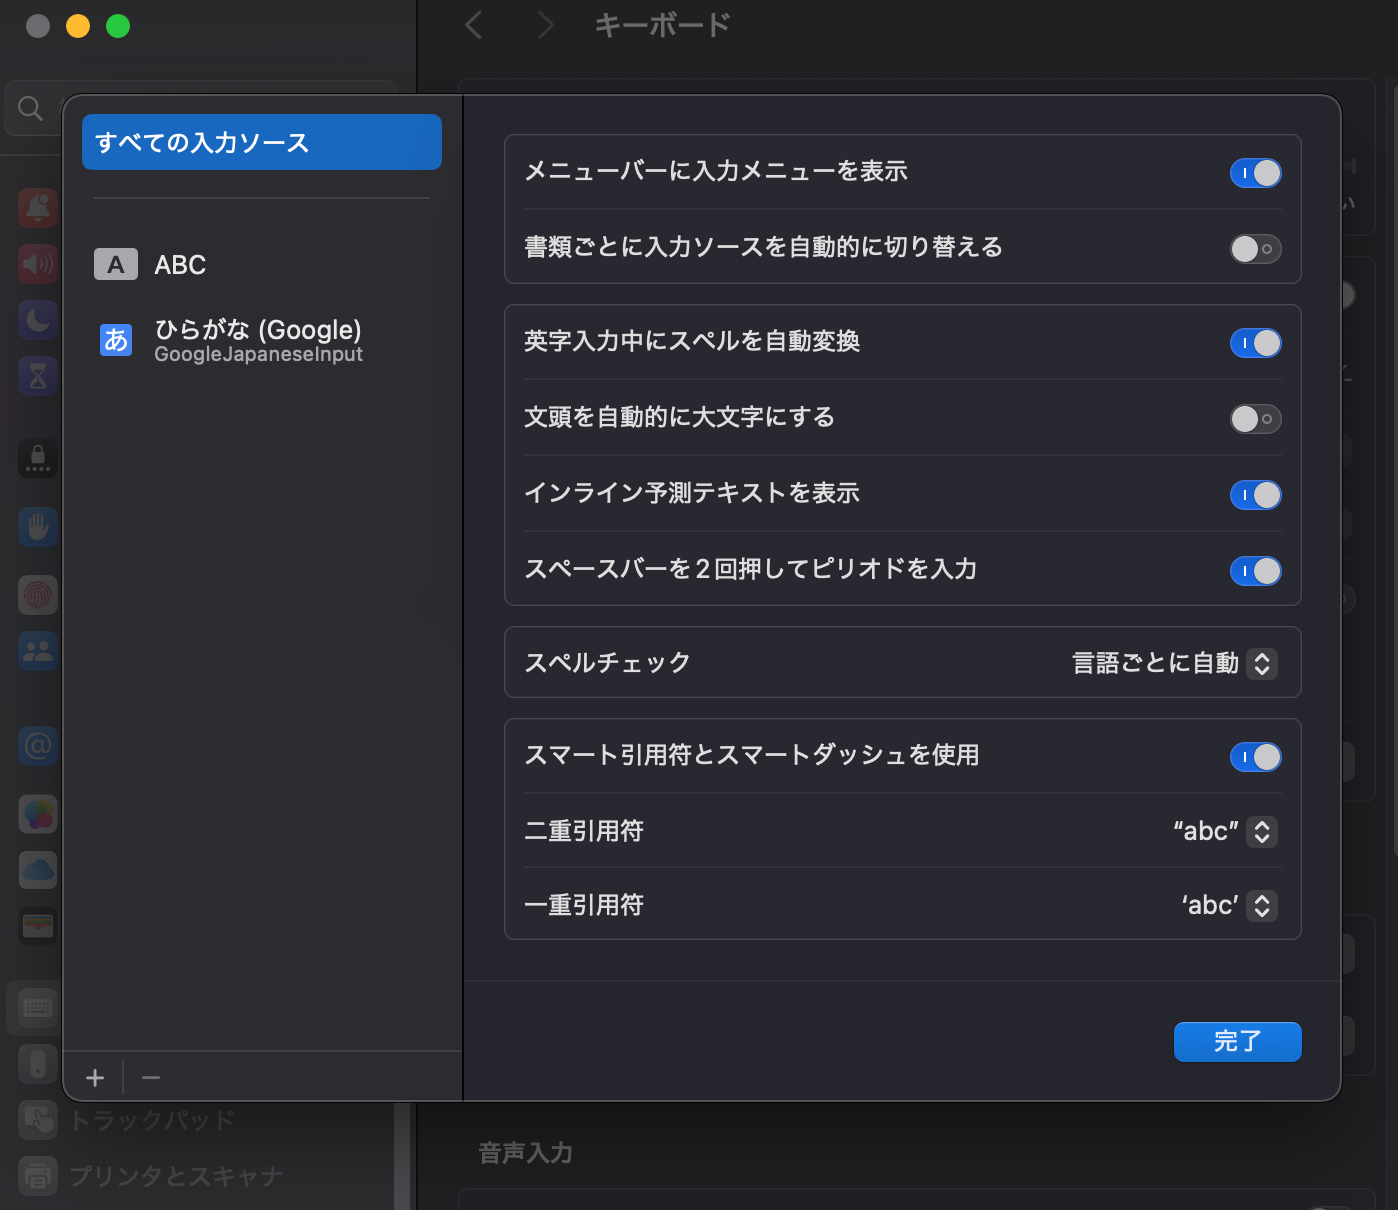Toggle 文頭を自動的に大文字にする switch
Screen dimensions: 1398x1210
[1255, 419]
